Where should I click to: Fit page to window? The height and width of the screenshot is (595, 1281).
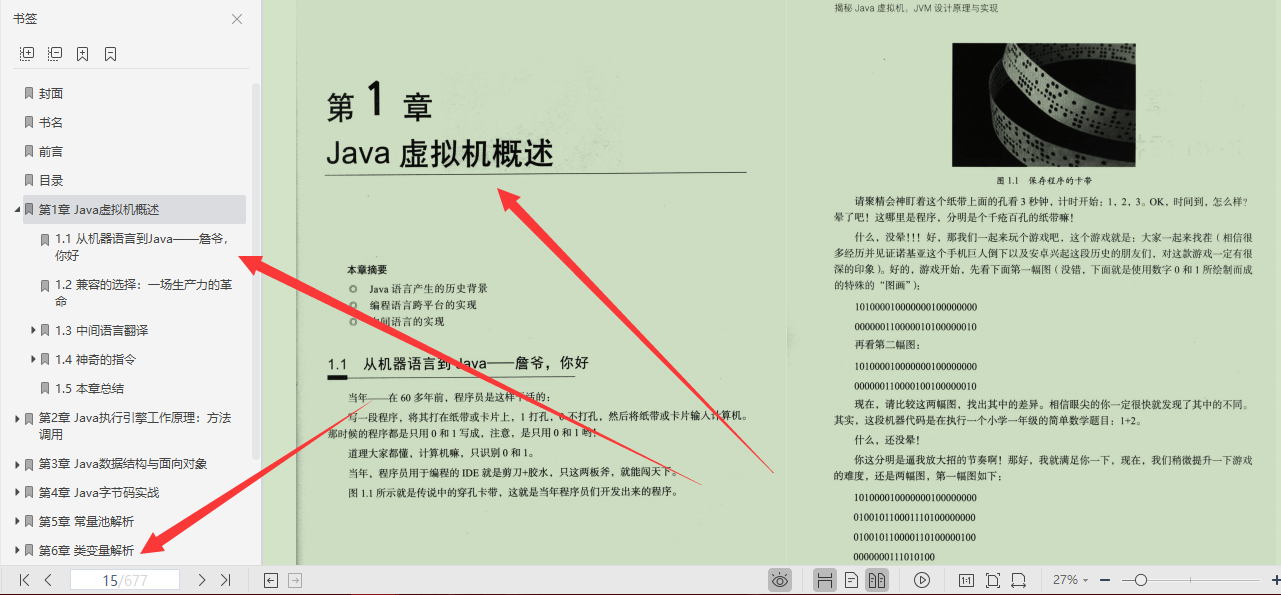click(x=993, y=580)
